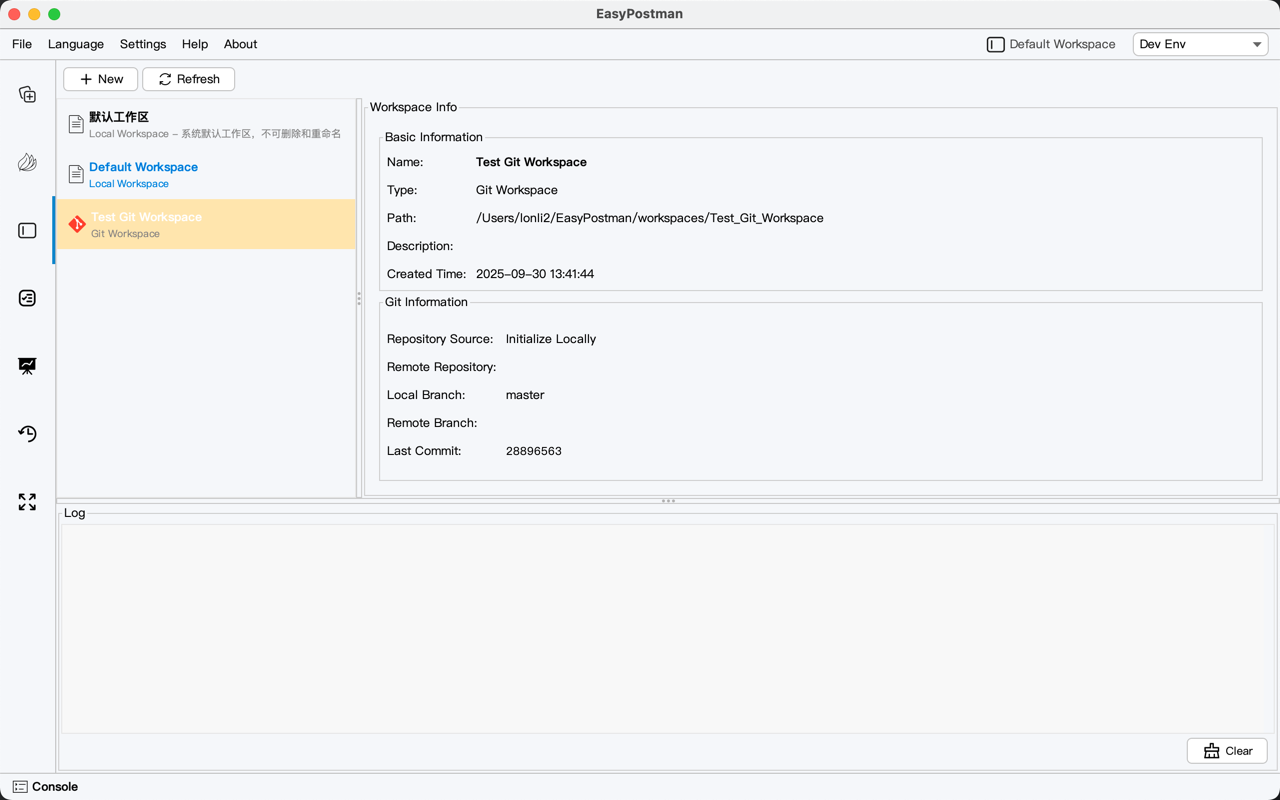
Task: Open the Console panel
Action: [x=45, y=787]
